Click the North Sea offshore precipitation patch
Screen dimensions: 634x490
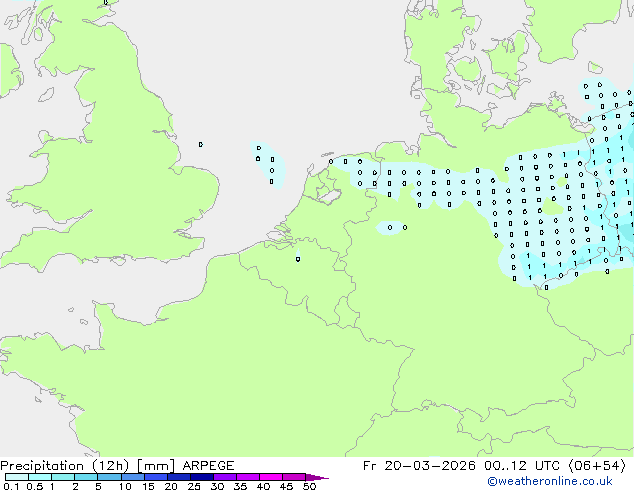[x=268, y=165]
